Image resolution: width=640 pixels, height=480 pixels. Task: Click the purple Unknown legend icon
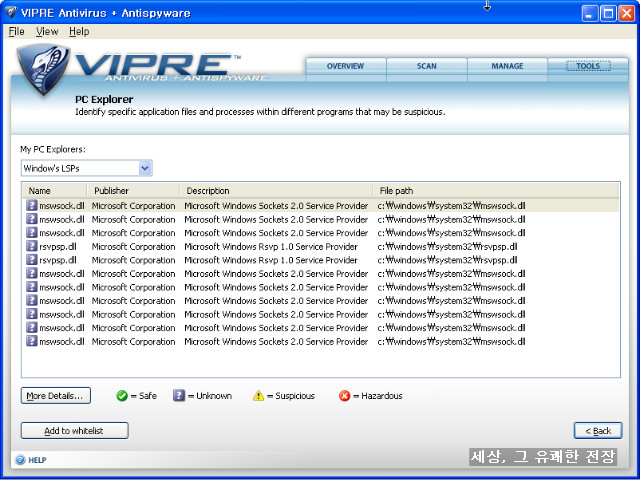[x=179, y=396]
